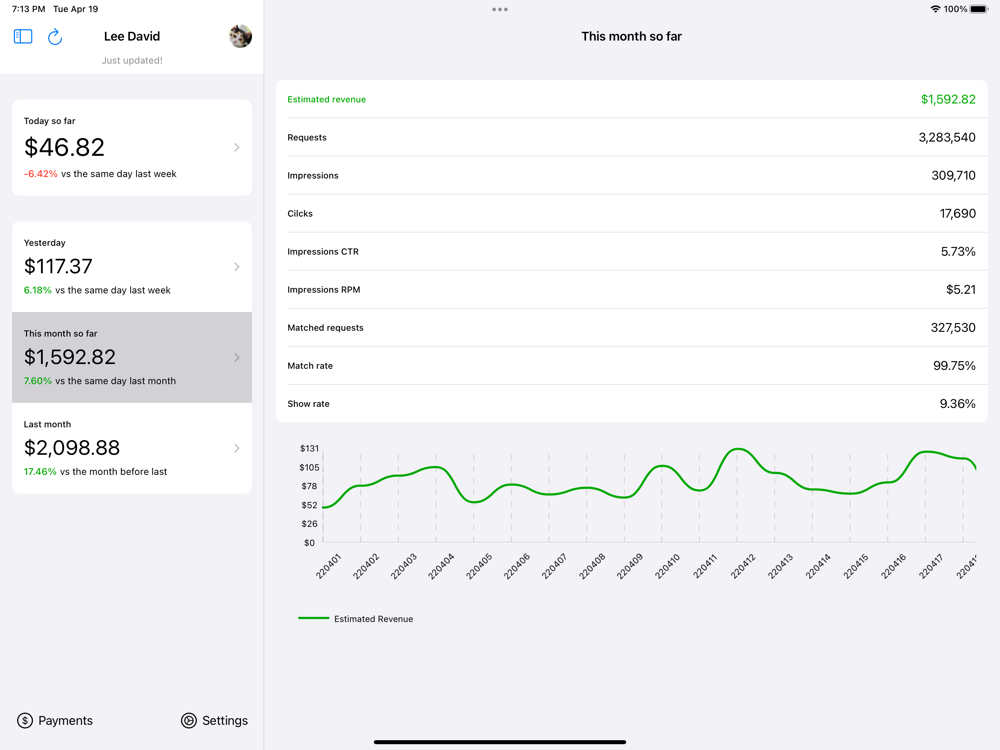Tap the 7:13 PM clock
Screen dimensions: 1000x750
(28, 9)
